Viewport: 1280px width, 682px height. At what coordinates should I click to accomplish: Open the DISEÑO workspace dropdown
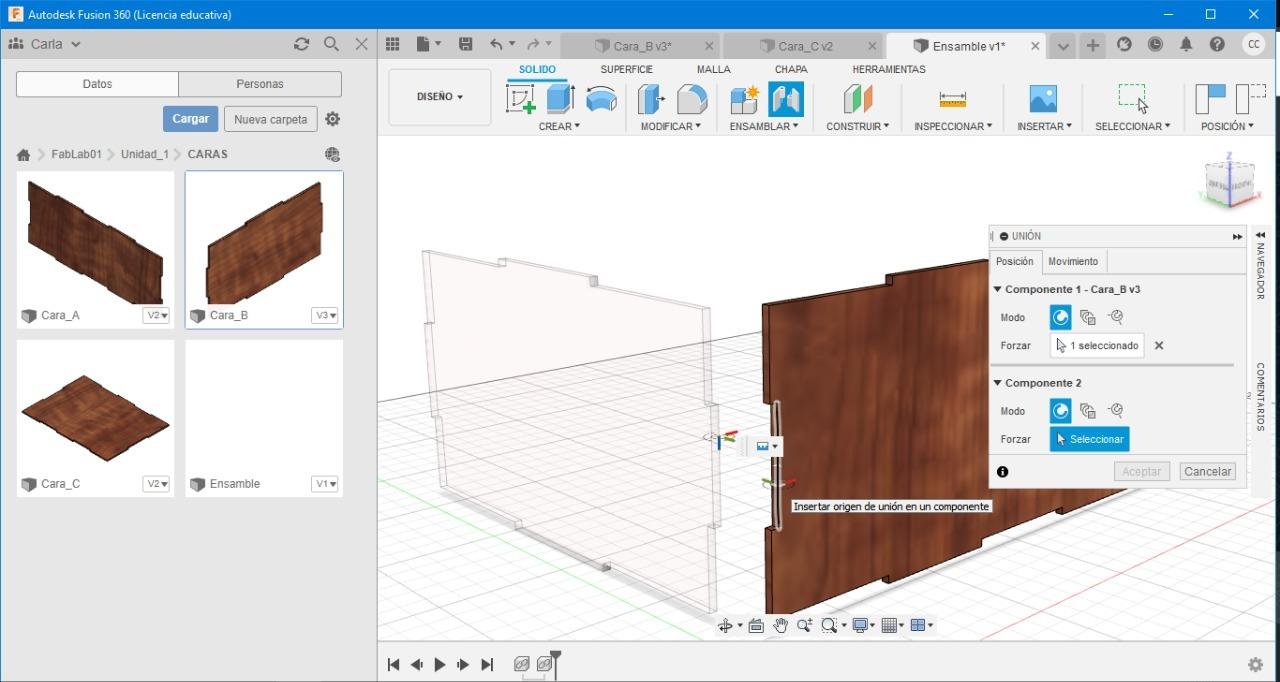tap(440, 97)
